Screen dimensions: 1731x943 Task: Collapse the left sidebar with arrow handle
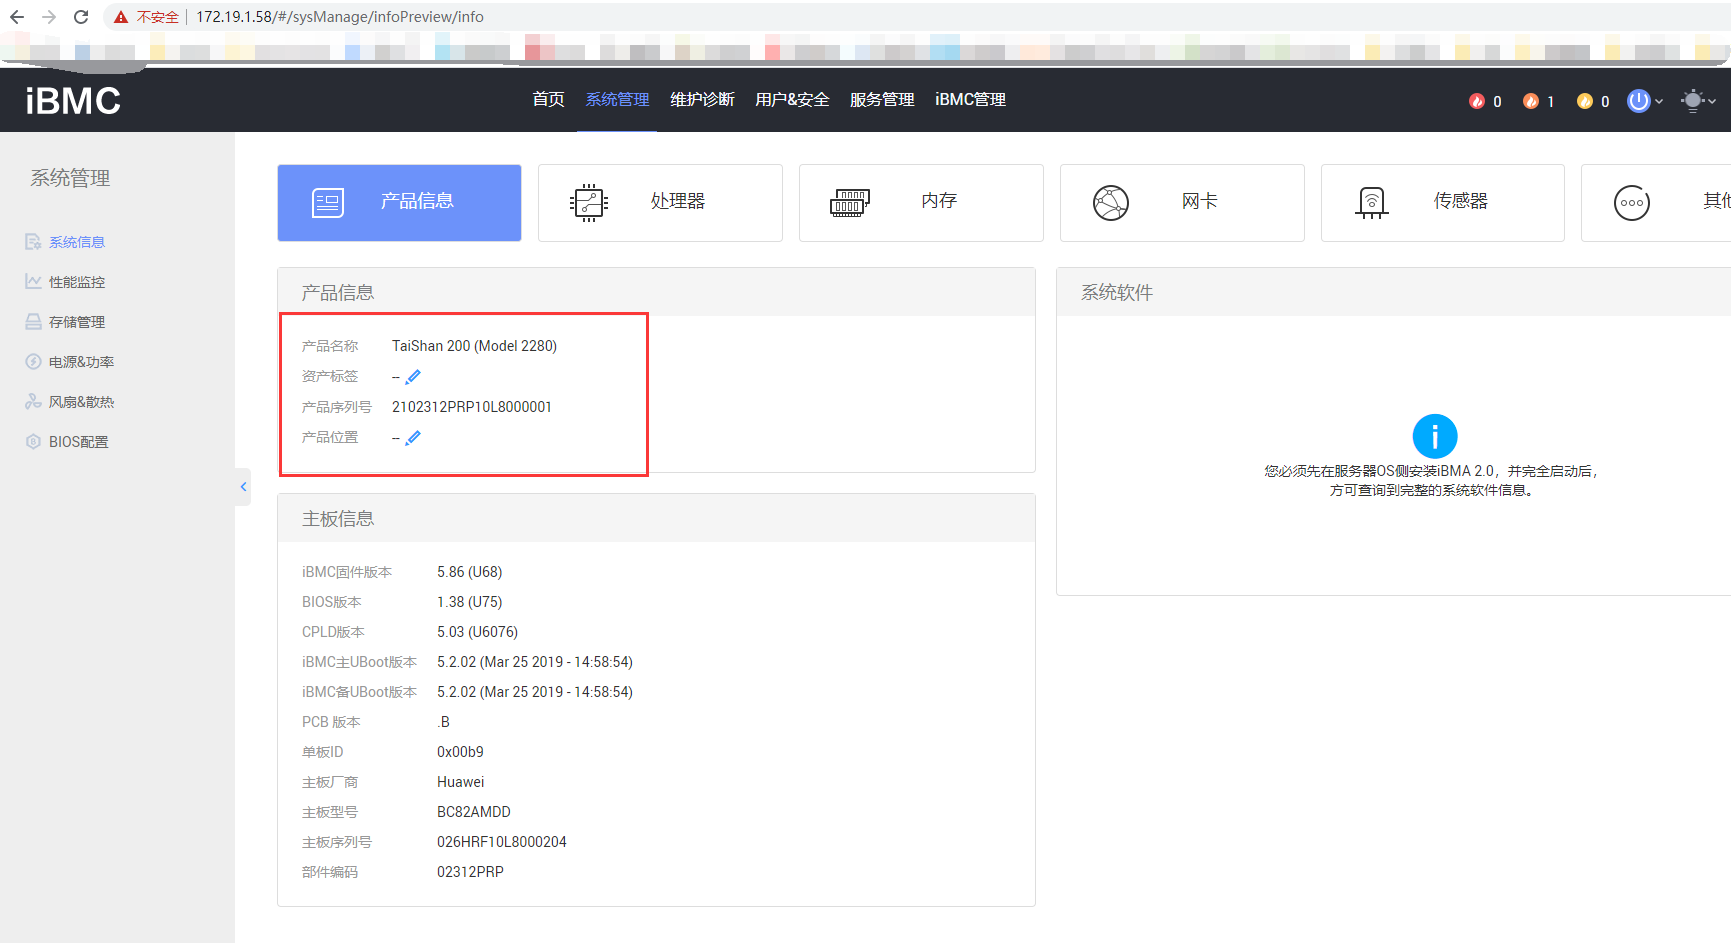pos(243,487)
